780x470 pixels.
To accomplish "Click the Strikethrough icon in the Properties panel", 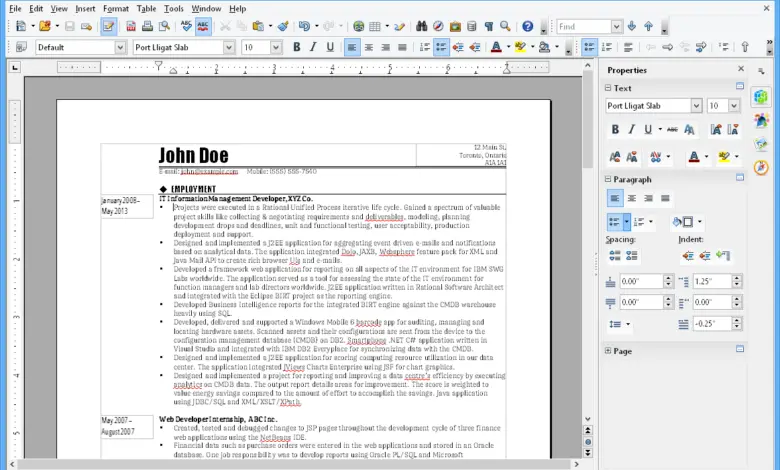I will (x=670, y=129).
